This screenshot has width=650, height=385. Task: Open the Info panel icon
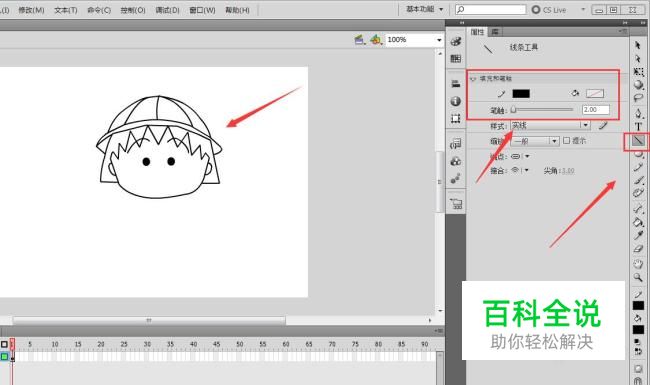[x=456, y=101]
